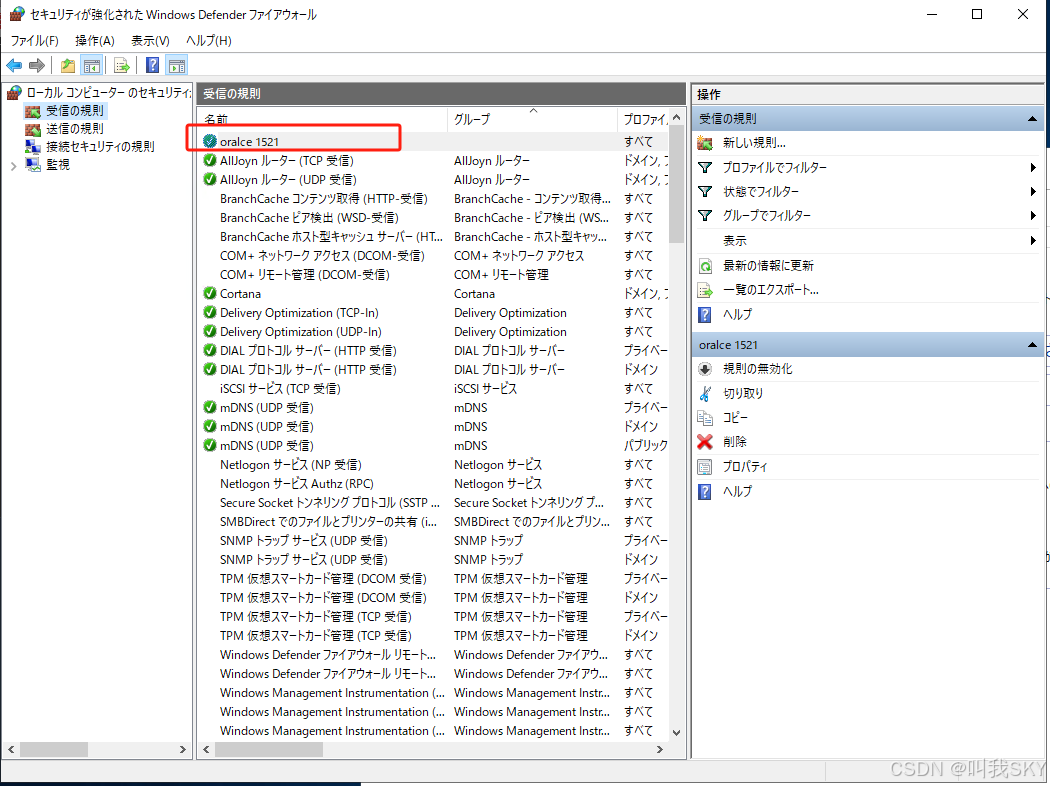Click the 切り取り scissors icon
This screenshot has height=786, width=1050.
[x=705, y=394]
